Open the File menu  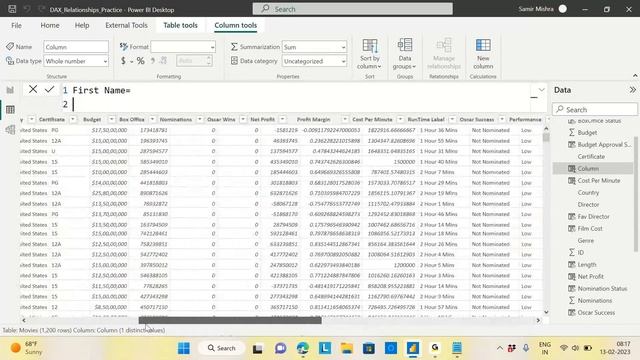[16, 25]
